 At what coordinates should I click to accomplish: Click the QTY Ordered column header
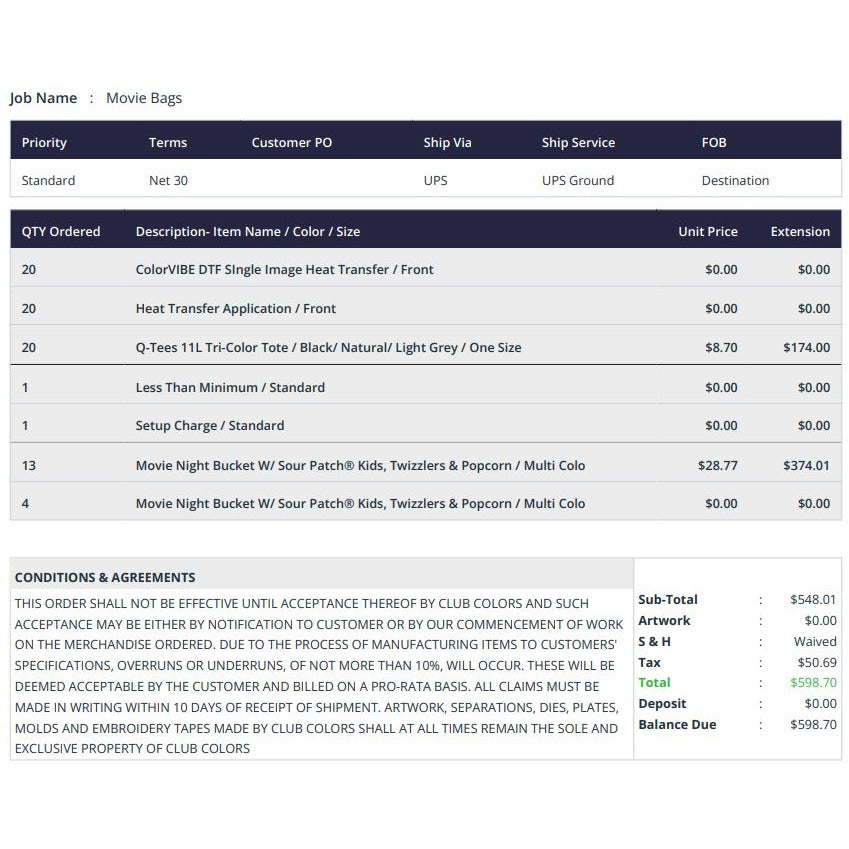(61, 231)
